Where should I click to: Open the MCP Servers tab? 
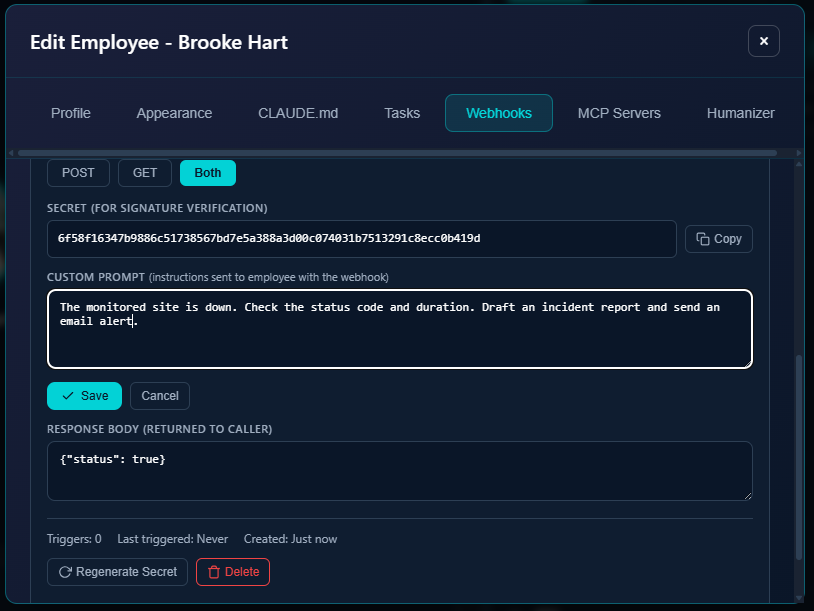[619, 113]
